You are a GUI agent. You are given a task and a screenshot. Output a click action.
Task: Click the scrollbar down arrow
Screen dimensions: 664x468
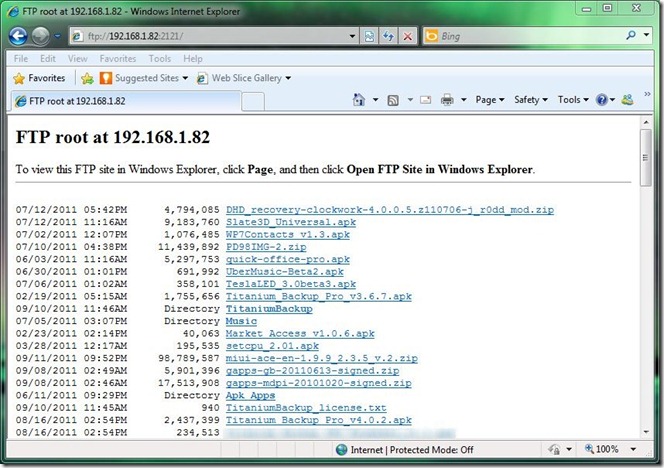pyautogui.click(x=646, y=432)
